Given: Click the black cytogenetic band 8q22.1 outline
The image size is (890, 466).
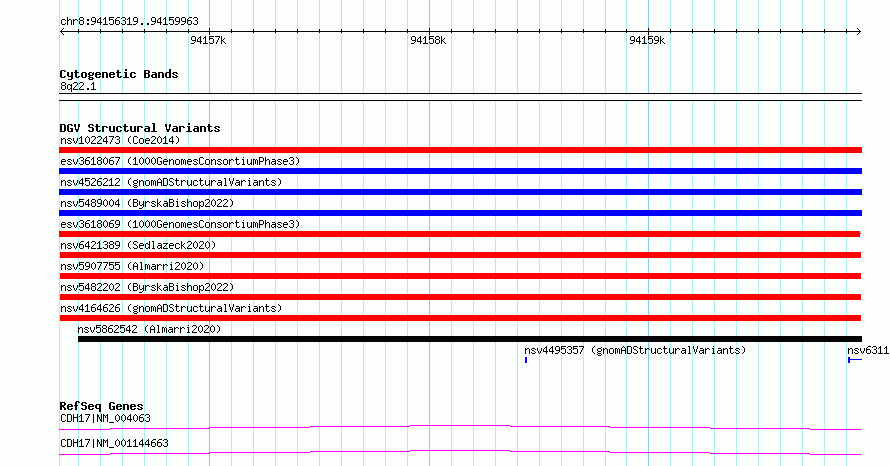Looking at the screenshot, I should 460,97.
